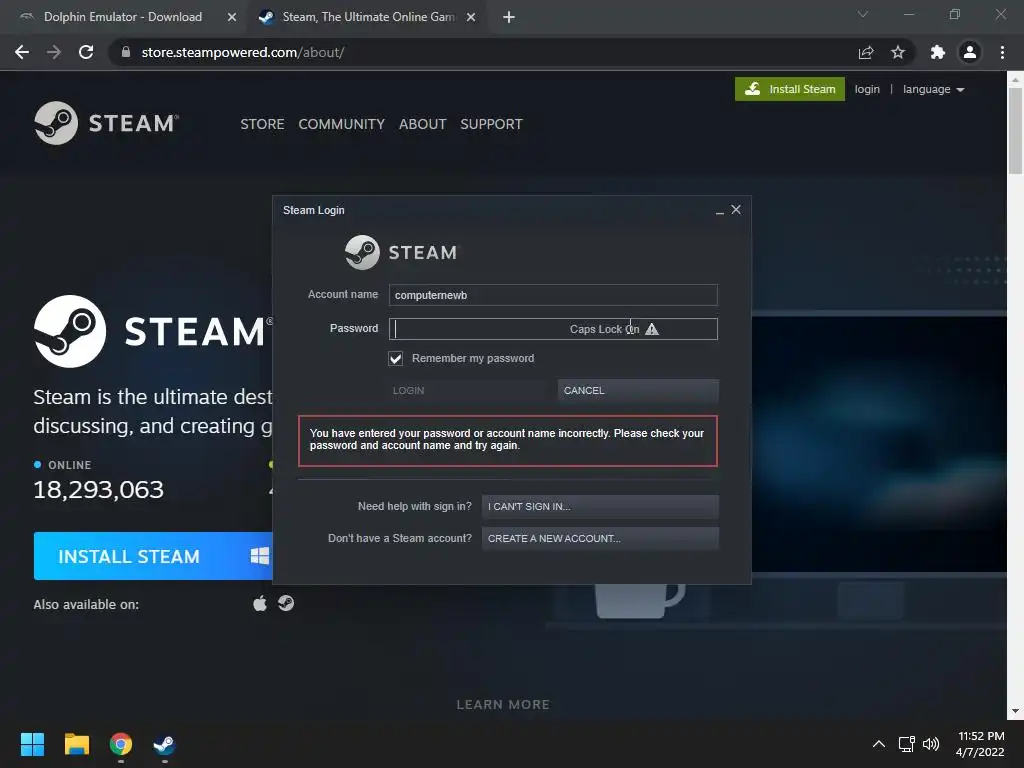Click the site lock icon in address bar
The height and width of the screenshot is (768, 1024).
126,52
